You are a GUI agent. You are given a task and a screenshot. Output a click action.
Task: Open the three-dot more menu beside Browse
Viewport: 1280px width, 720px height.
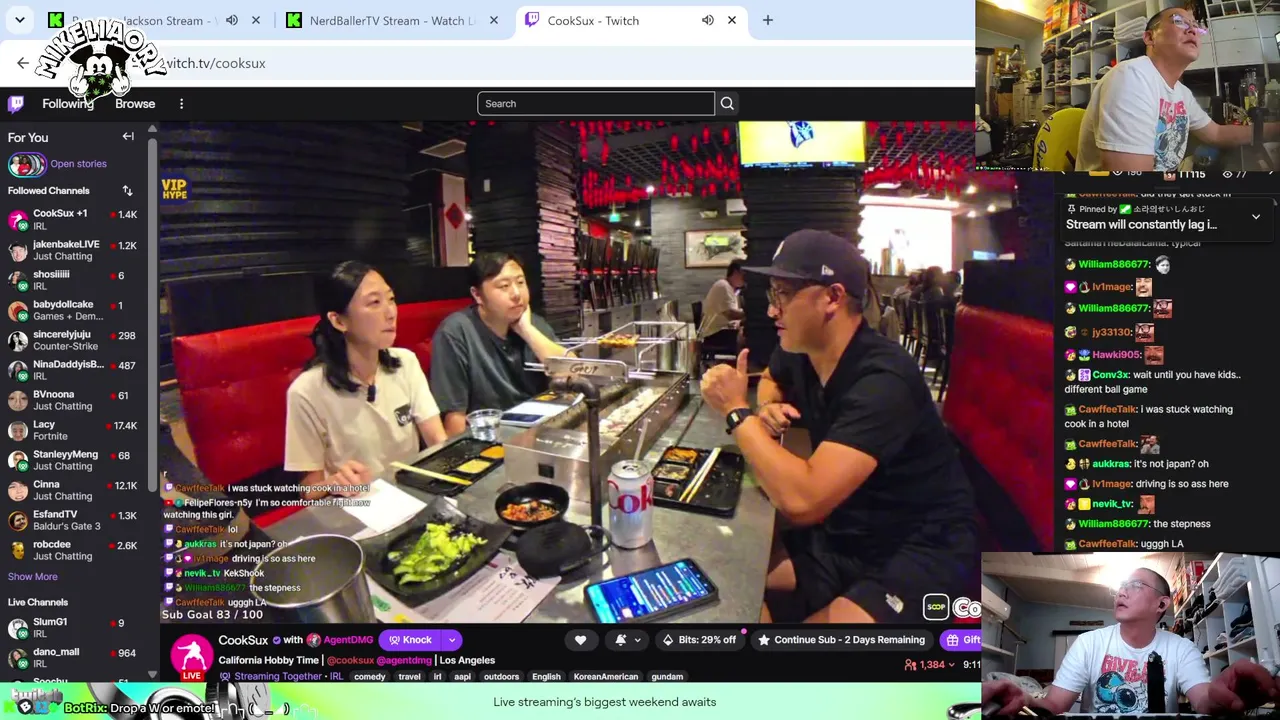pos(181,103)
